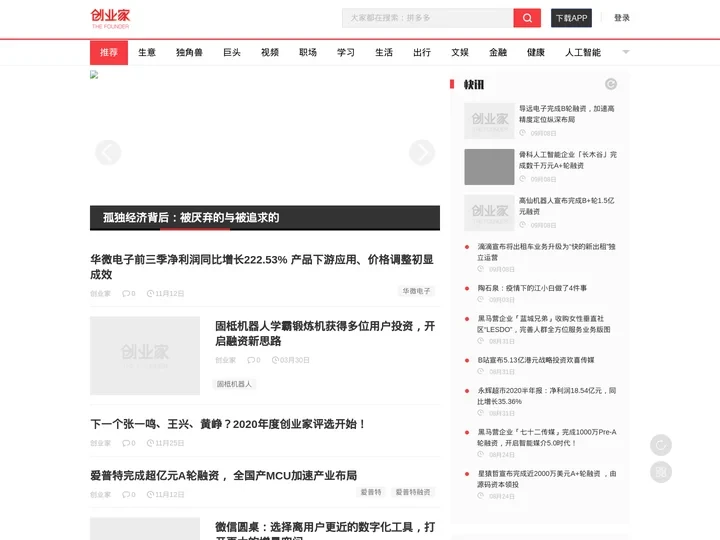Click the 下载APP button
The width and height of the screenshot is (720, 540).
(x=571, y=18)
